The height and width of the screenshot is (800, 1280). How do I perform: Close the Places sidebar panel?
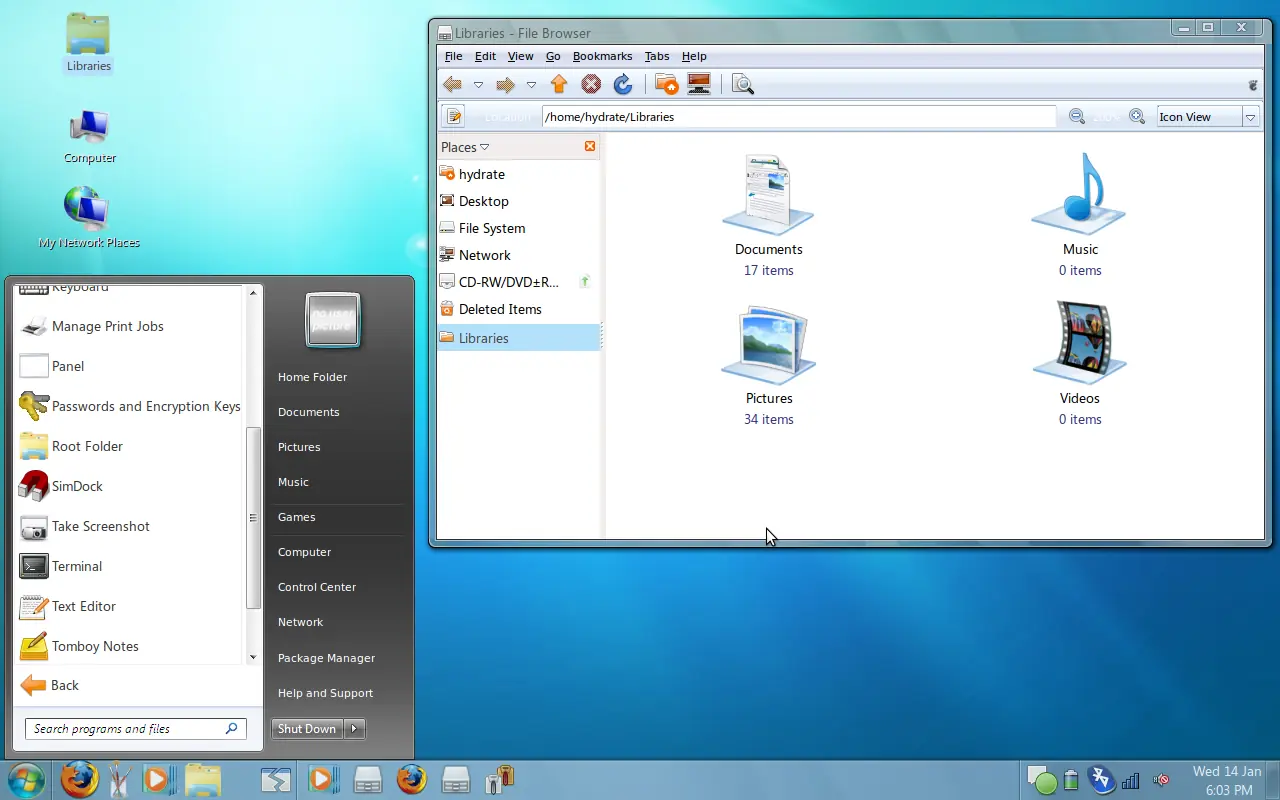tap(590, 146)
